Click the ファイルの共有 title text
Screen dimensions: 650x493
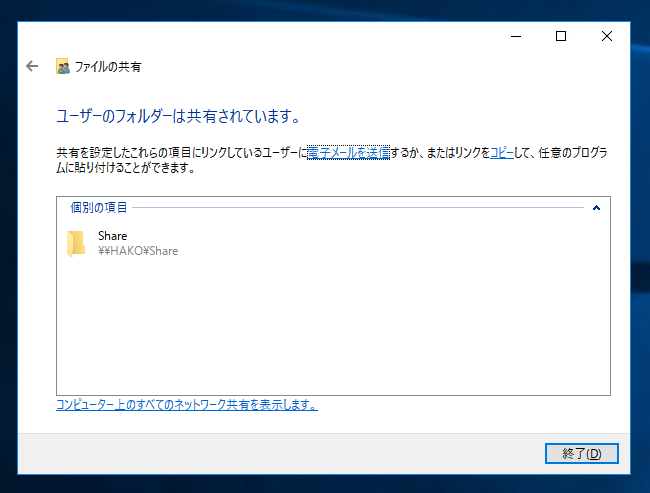(108, 67)
